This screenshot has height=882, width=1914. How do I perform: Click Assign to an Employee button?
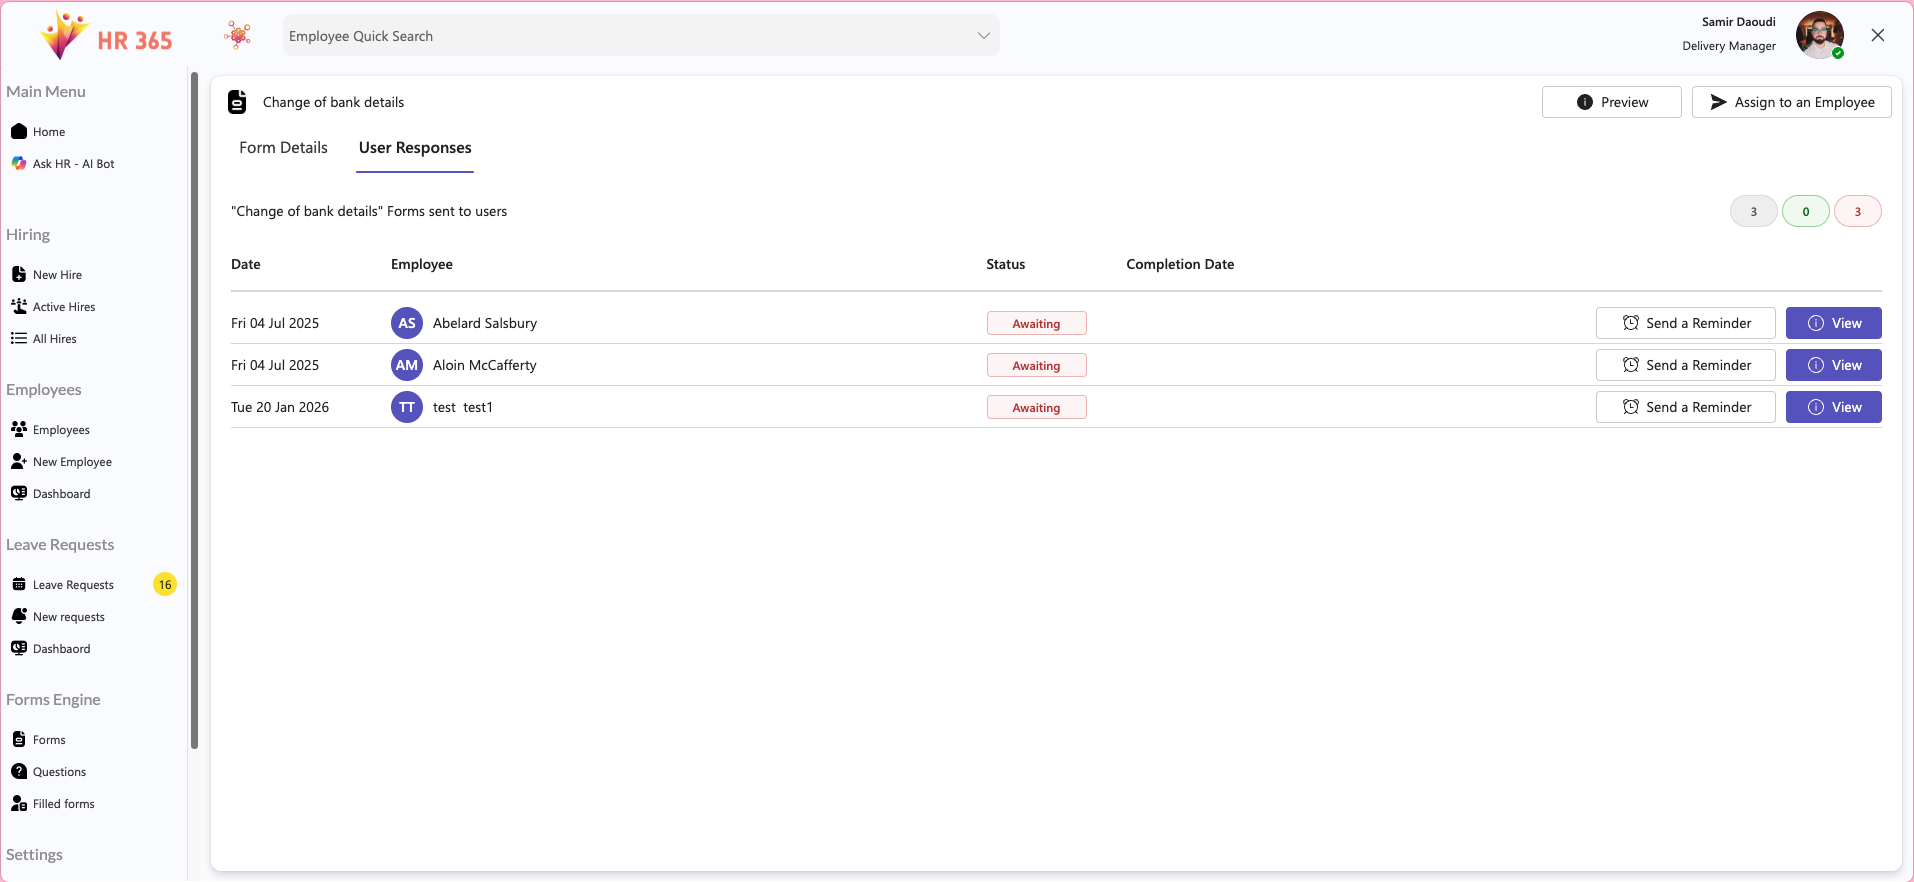click(x=1791, y=102)
